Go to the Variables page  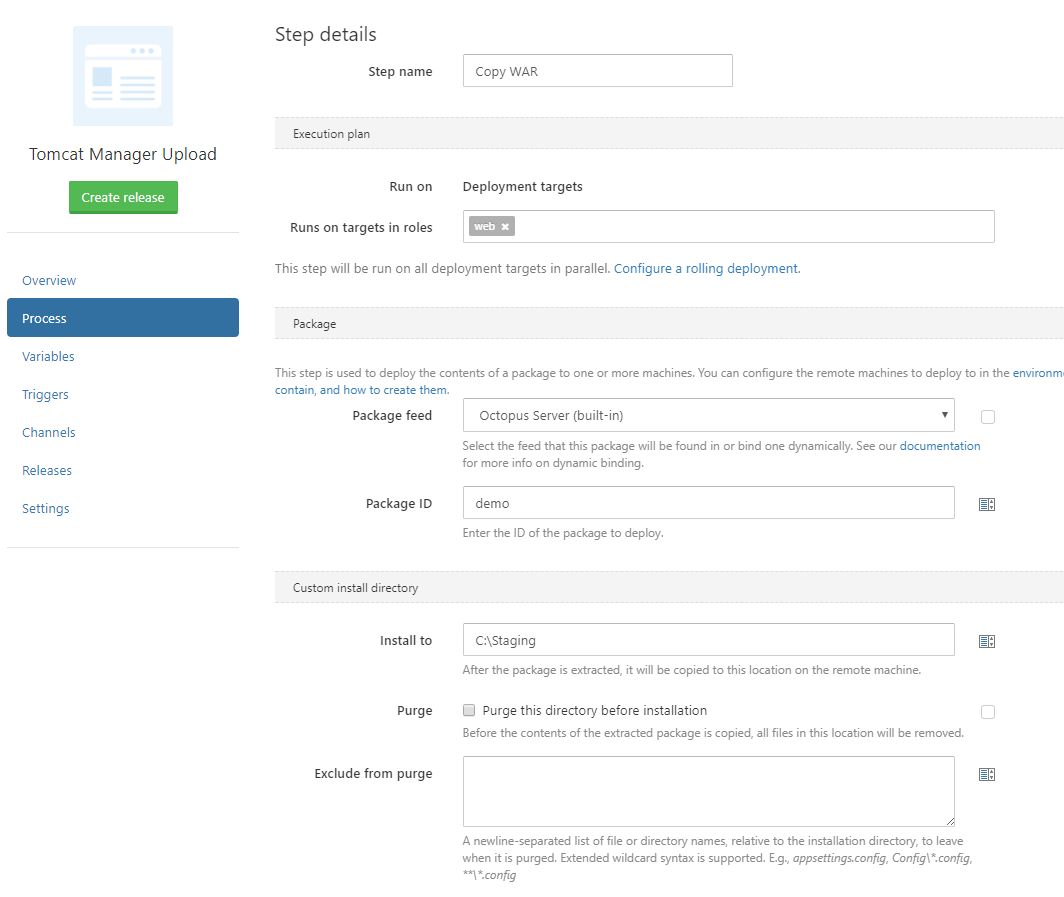coord(48,357)
